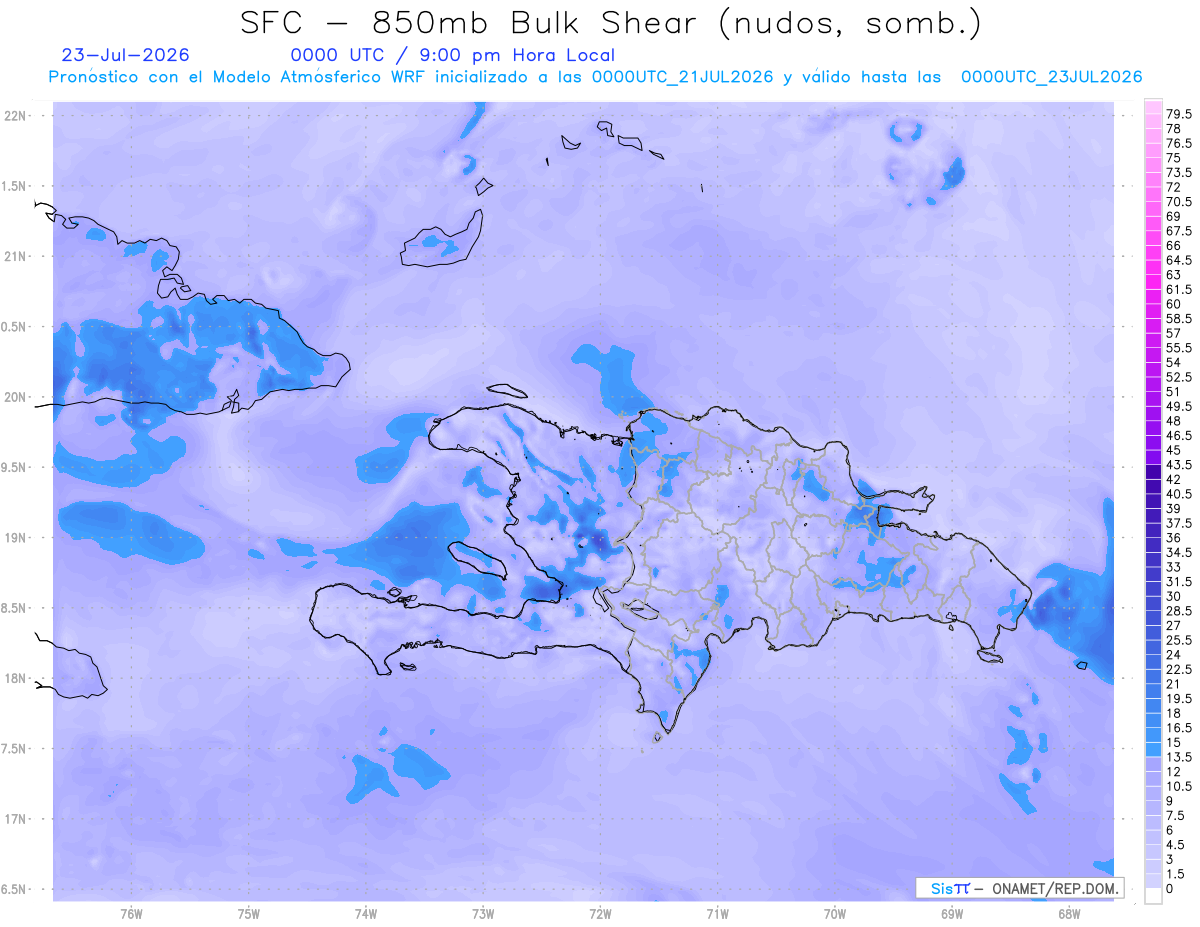Click the latitude label "19N"
The width and height of the screenshot is (1200, 927).
tap(16, 538)
